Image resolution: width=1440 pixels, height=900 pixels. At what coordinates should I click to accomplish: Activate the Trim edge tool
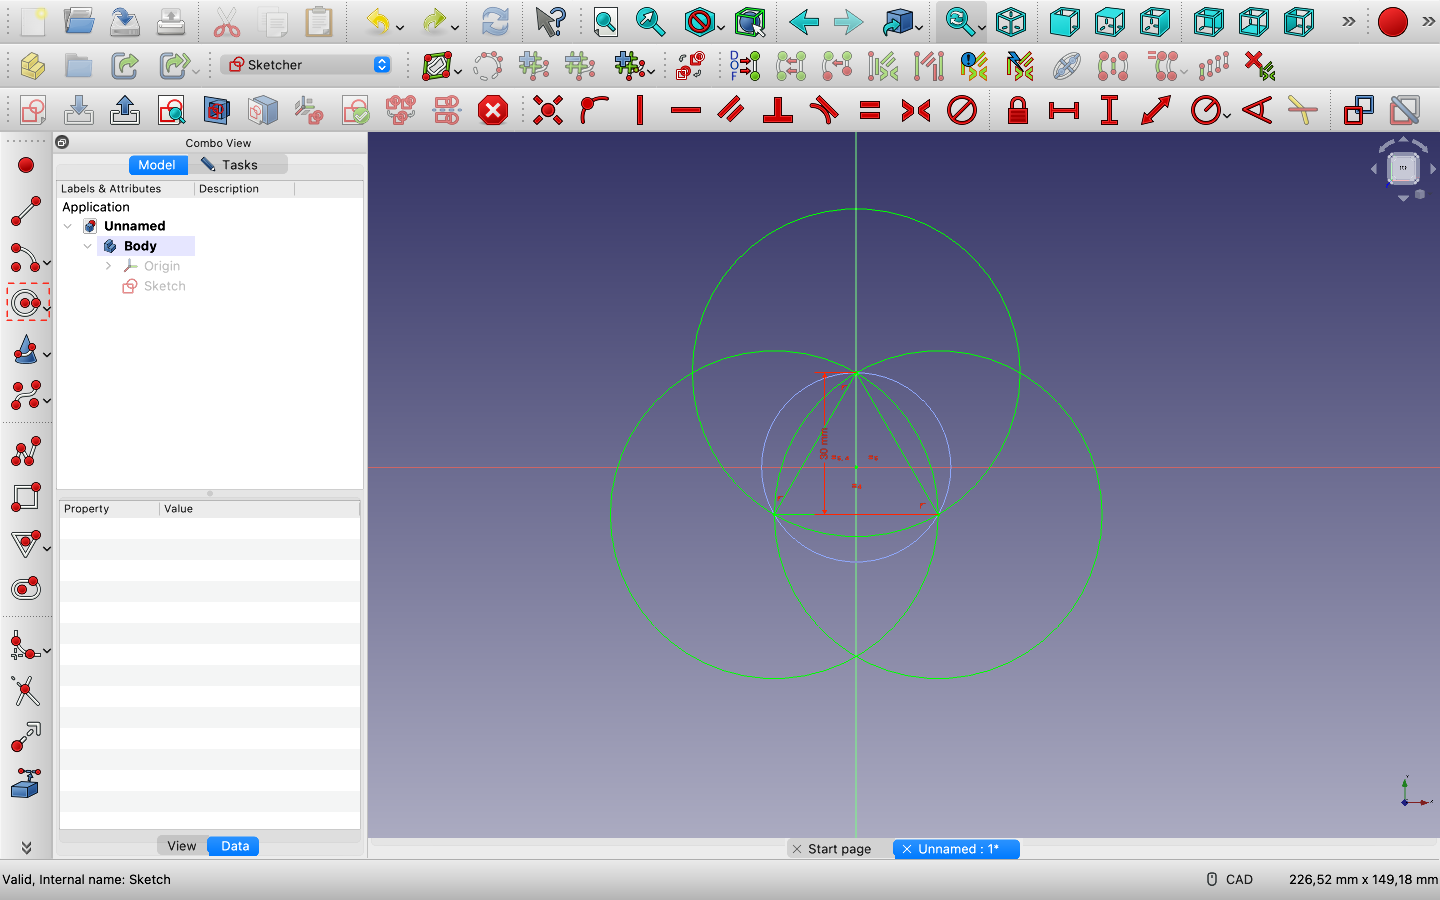coord(26,691)
